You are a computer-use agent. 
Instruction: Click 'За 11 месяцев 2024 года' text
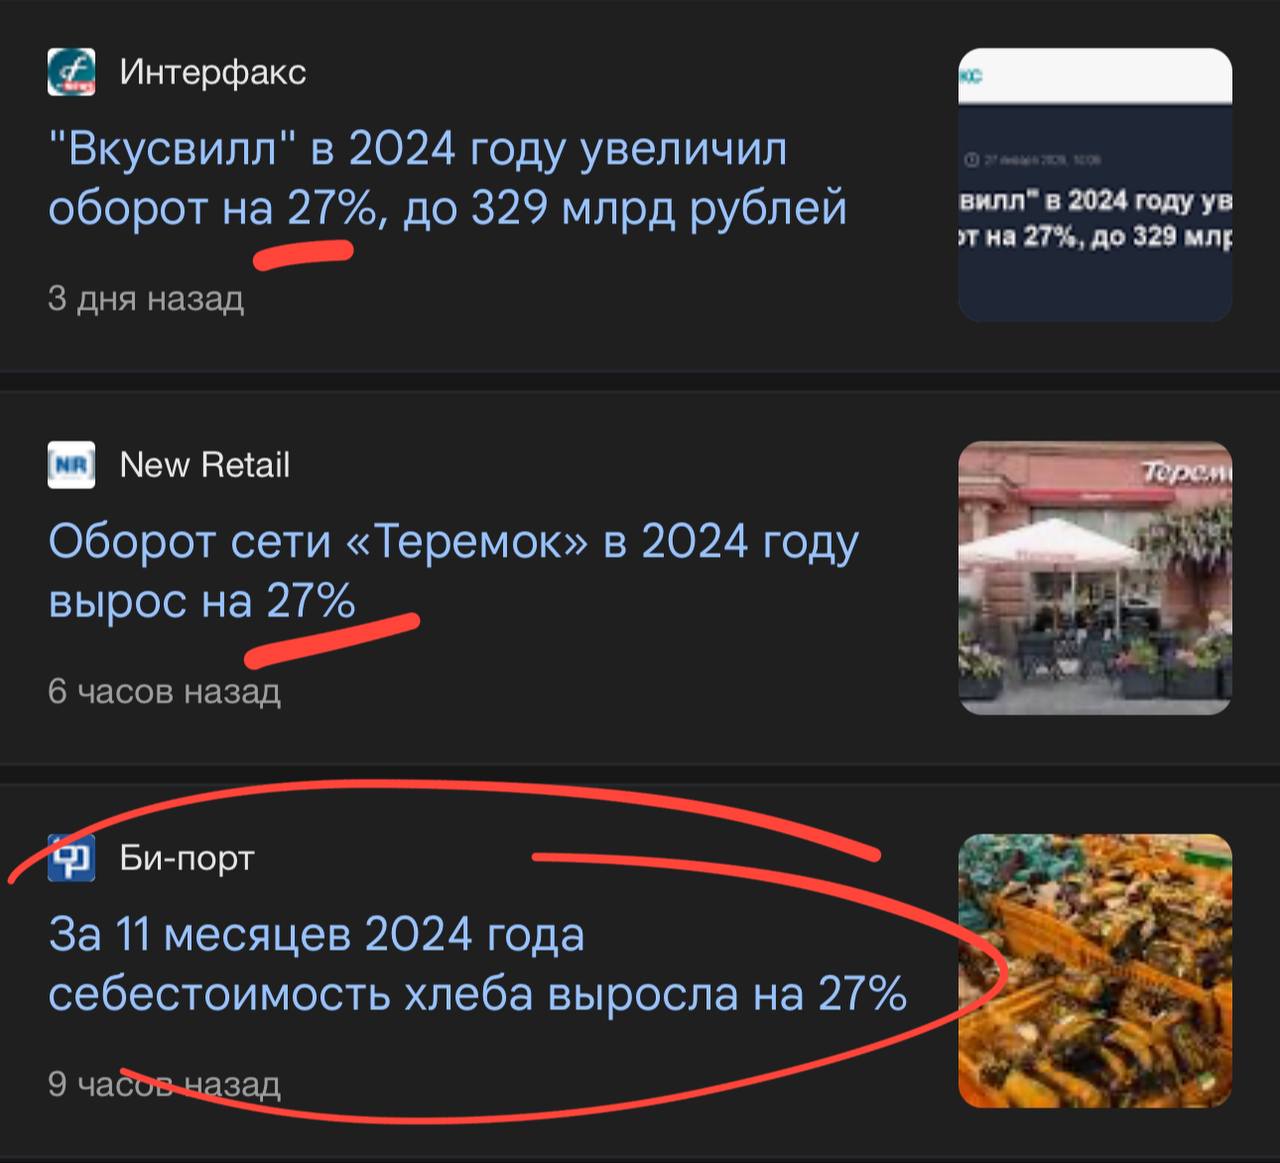click(x=317, y=935)
